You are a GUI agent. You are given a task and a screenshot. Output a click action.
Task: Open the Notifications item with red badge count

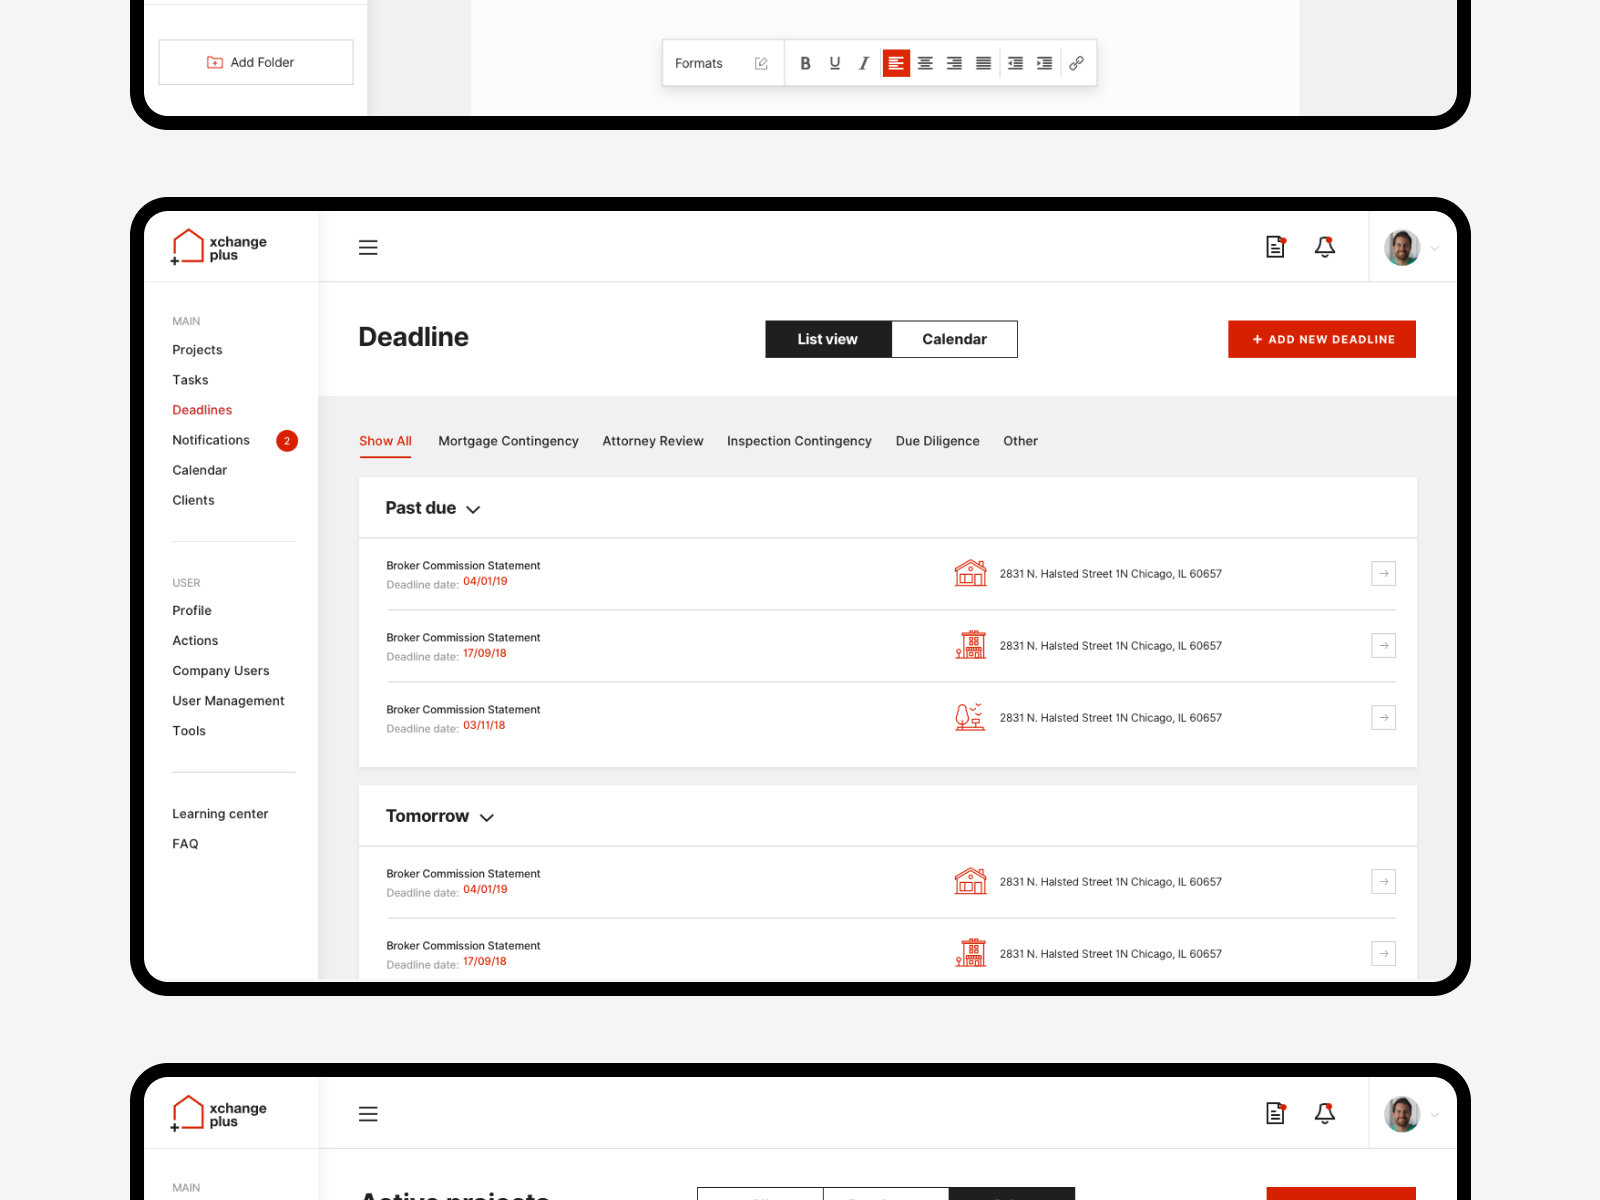tap(210, 440)
